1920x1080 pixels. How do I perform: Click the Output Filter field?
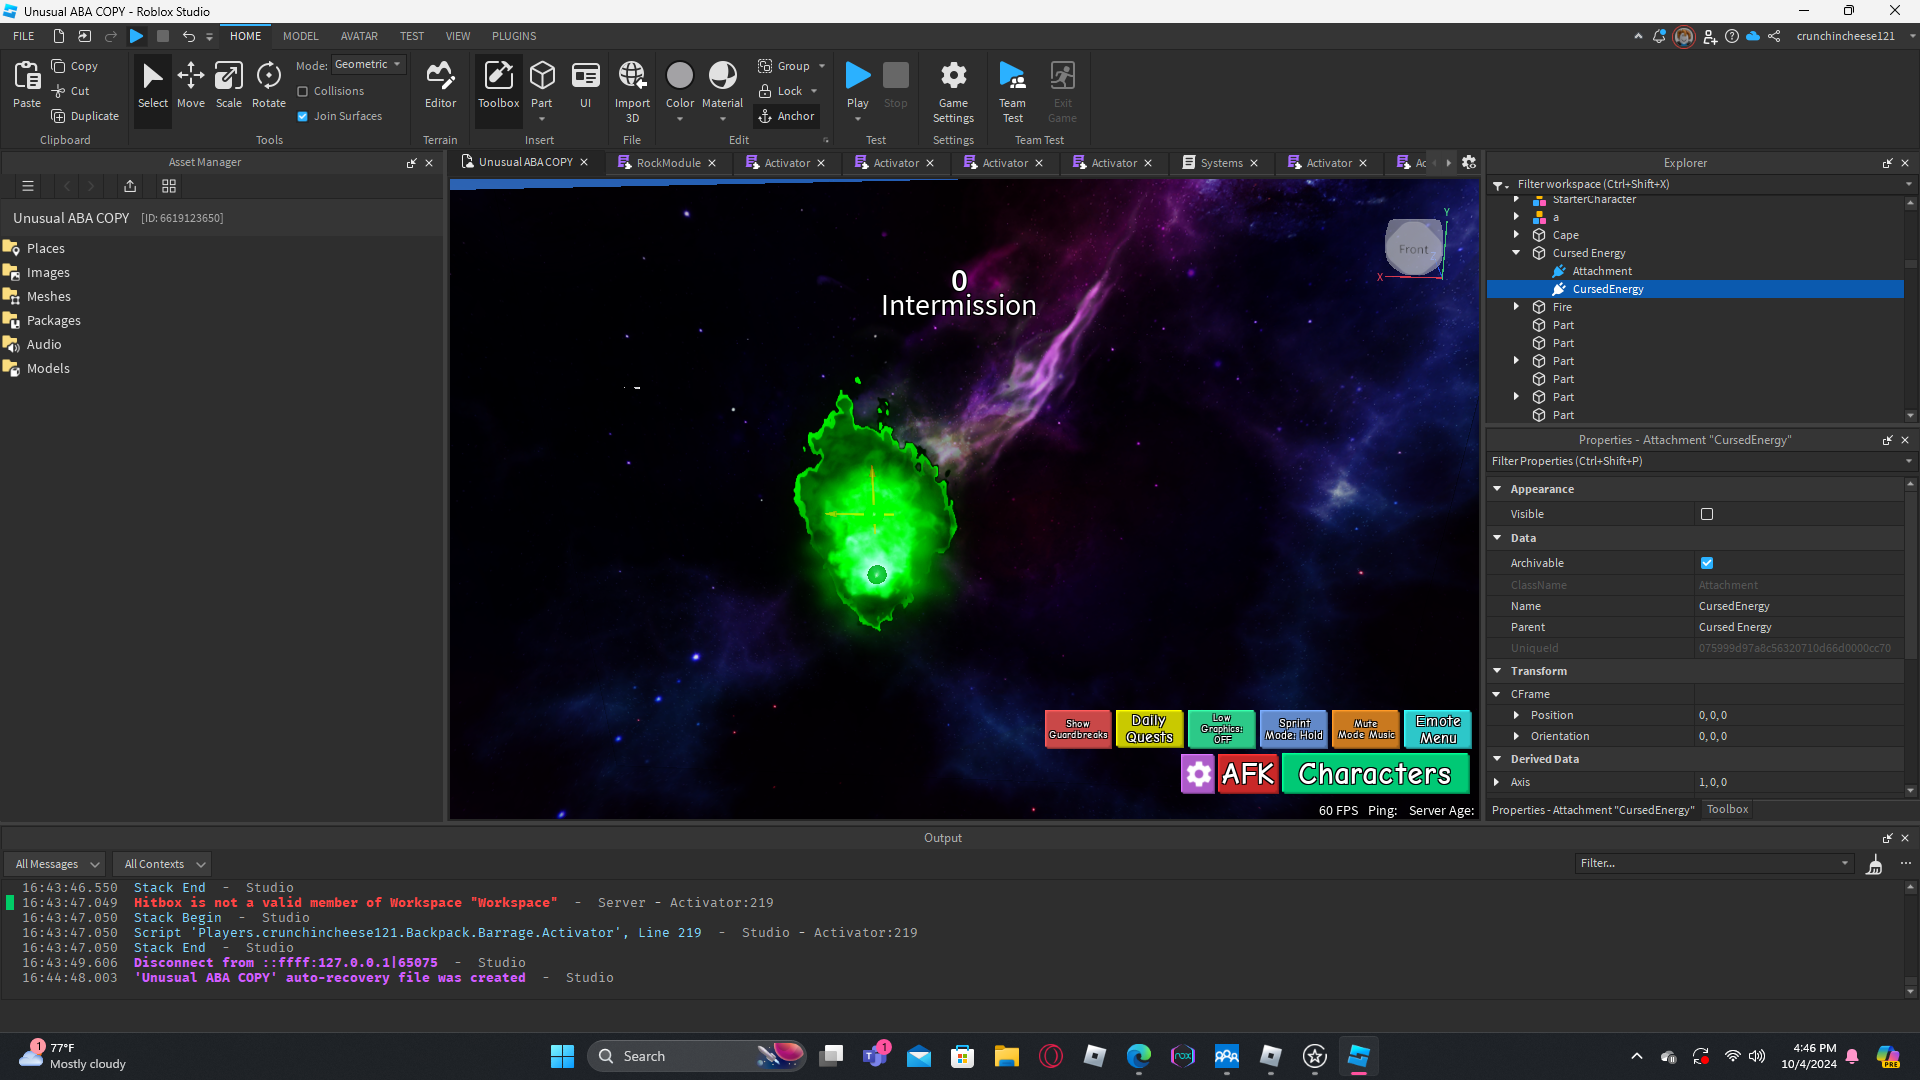(x=1714, y=864)
